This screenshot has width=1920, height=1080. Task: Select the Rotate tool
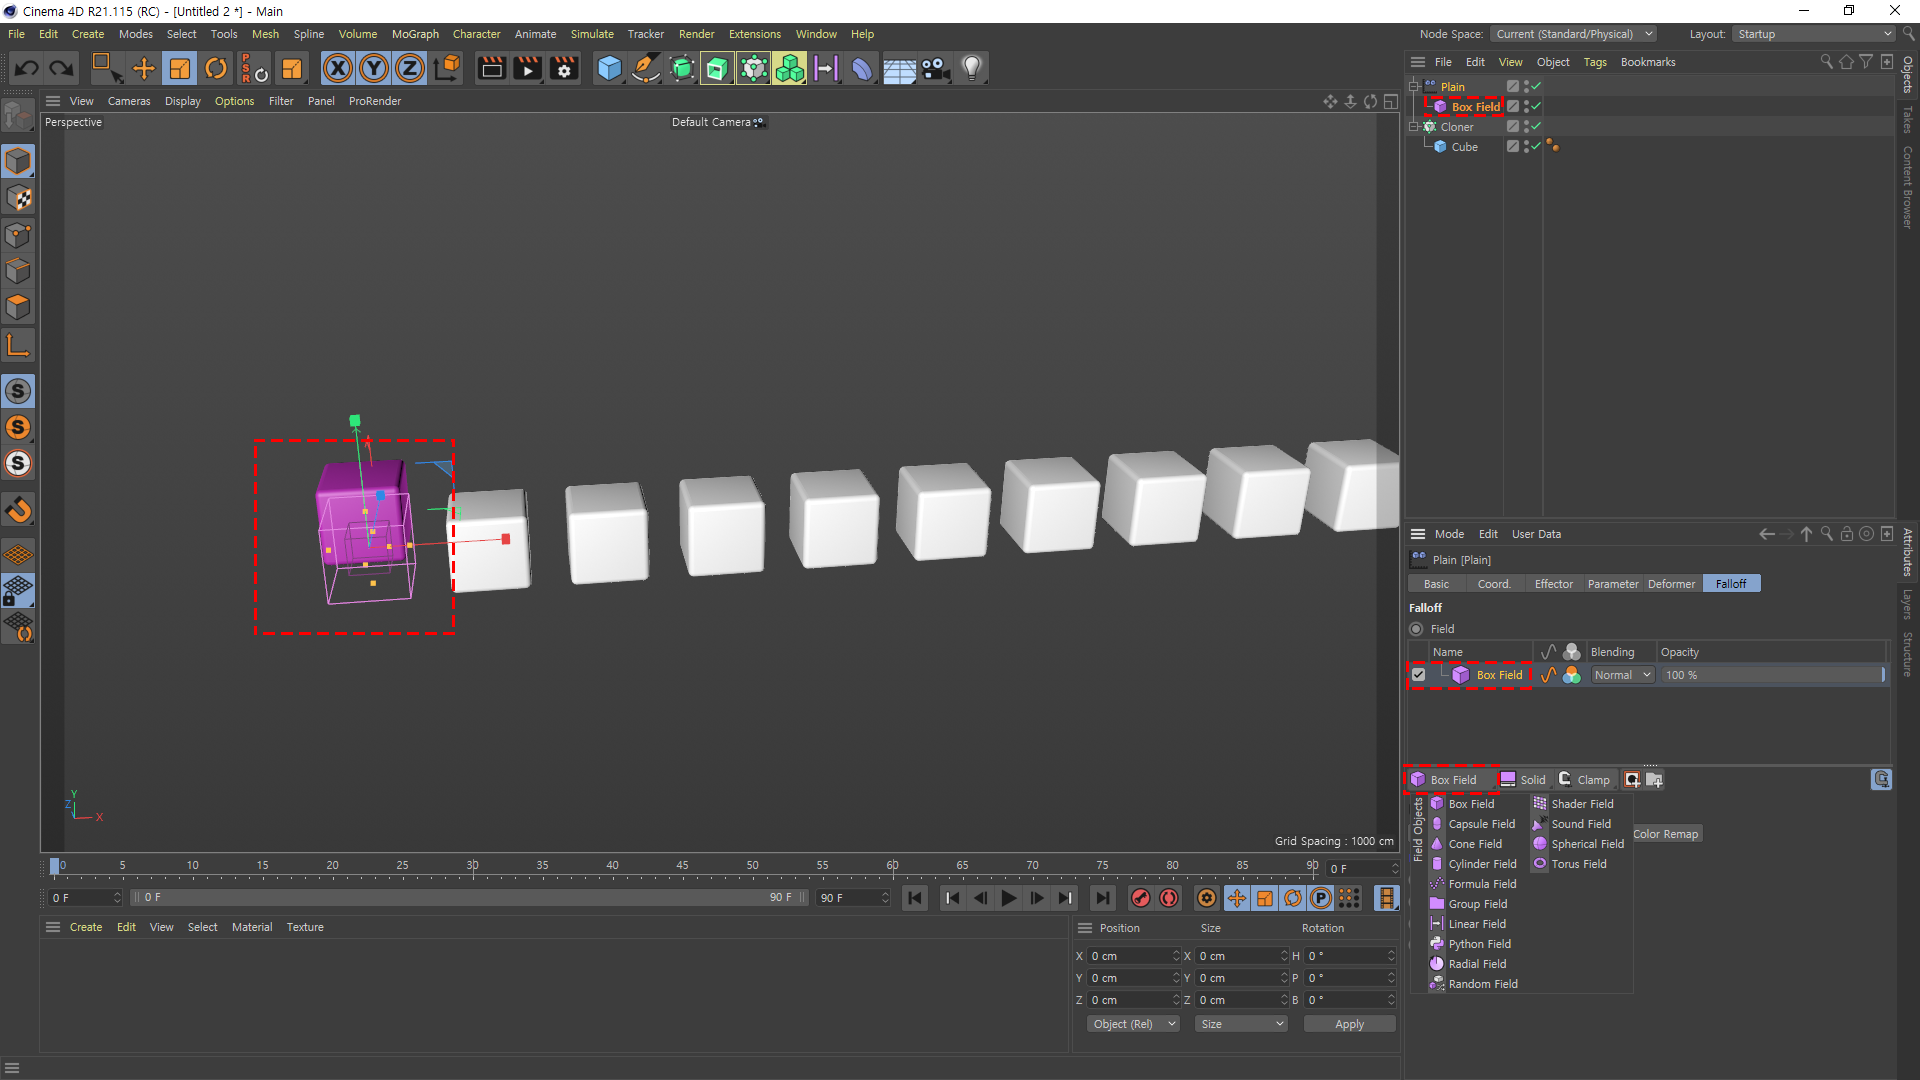click(216, 68)
